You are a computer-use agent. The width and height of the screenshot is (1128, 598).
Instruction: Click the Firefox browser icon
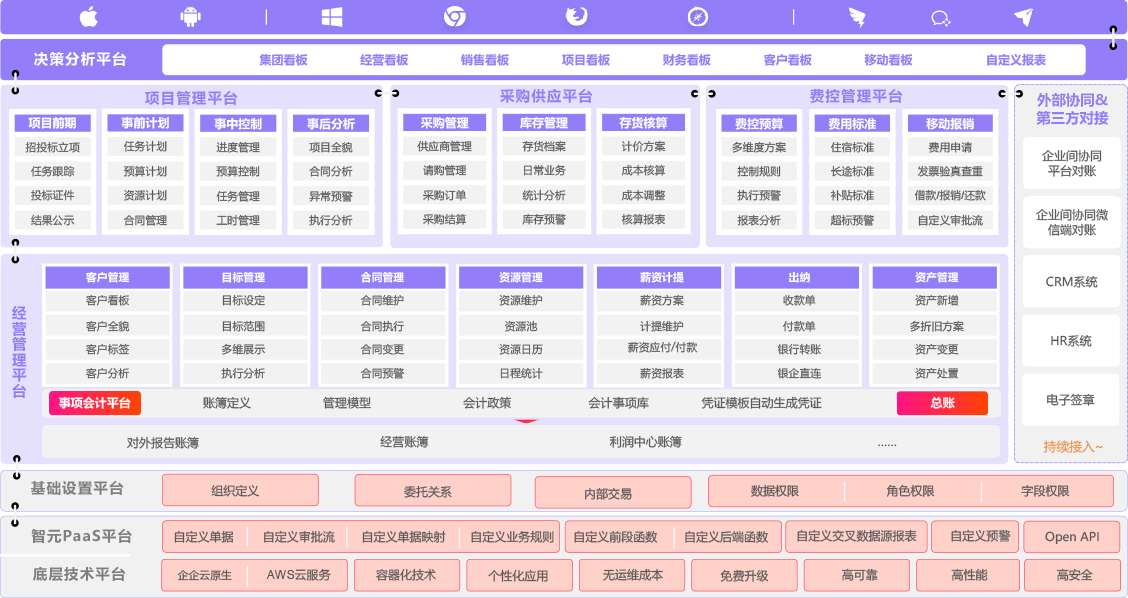(x=576, y=17)
